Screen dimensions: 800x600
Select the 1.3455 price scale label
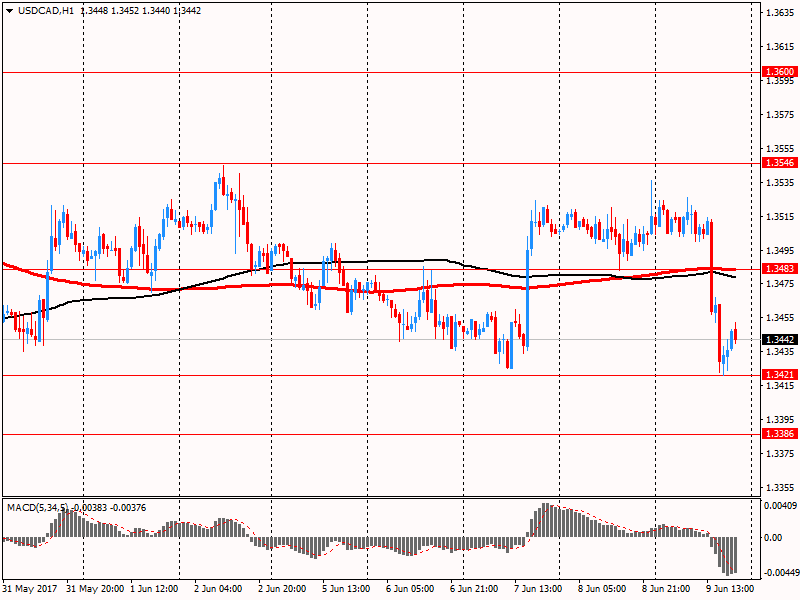(x=781, y=318)
